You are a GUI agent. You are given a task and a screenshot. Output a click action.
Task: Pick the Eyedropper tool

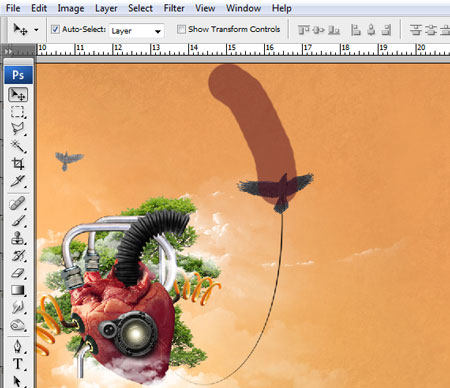click(x=17, y=181)
